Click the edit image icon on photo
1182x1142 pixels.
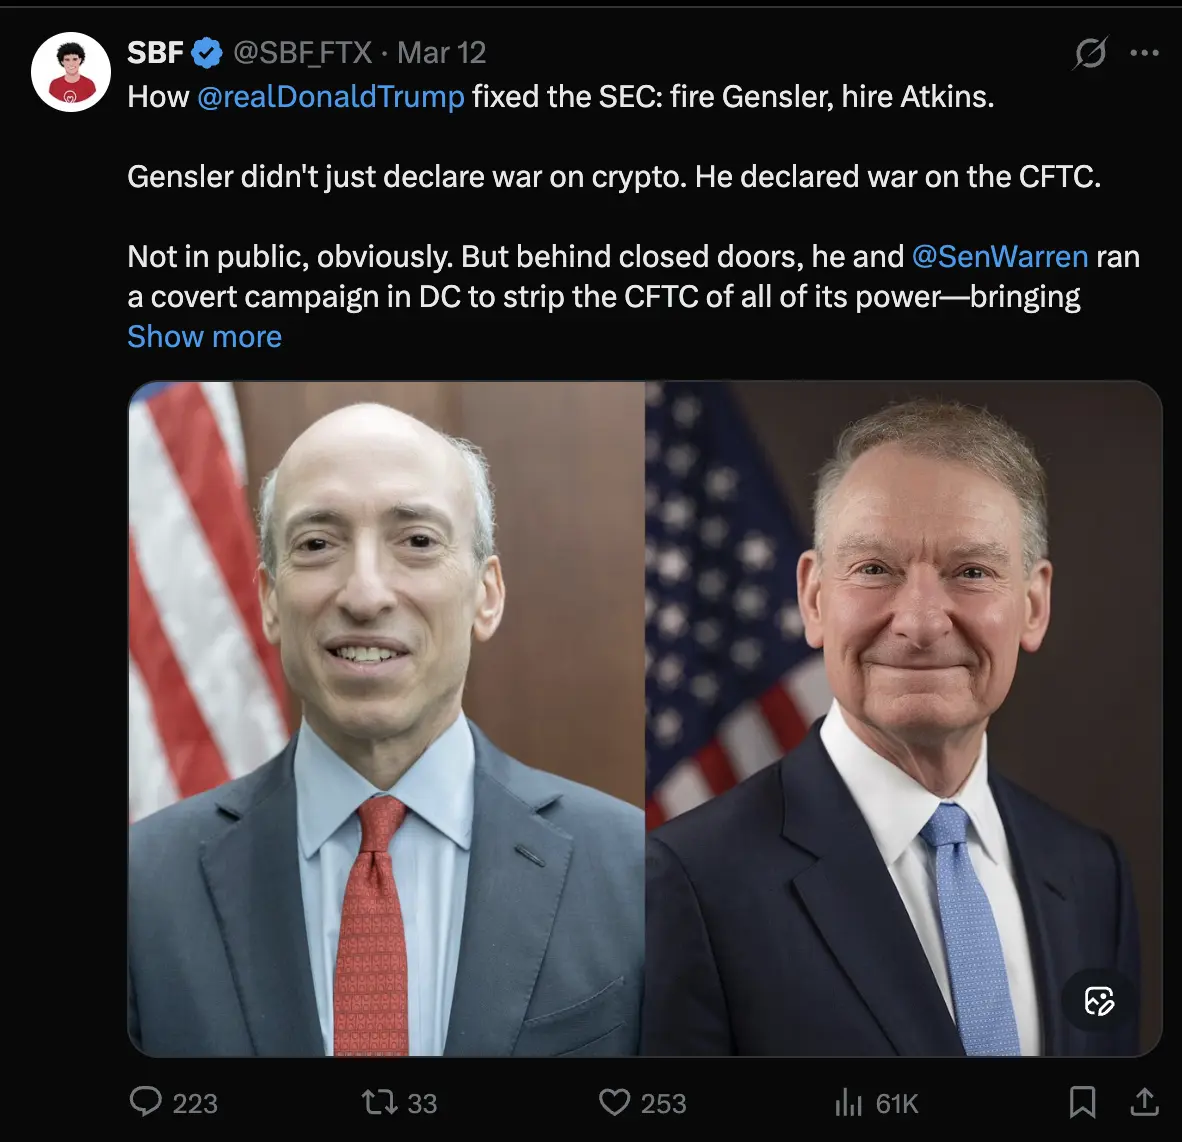1099,1001
